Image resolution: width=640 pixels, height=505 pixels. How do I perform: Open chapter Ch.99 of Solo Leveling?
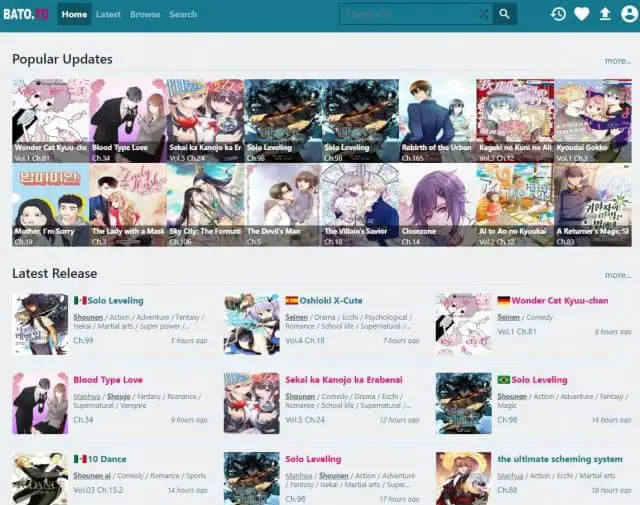83,340
